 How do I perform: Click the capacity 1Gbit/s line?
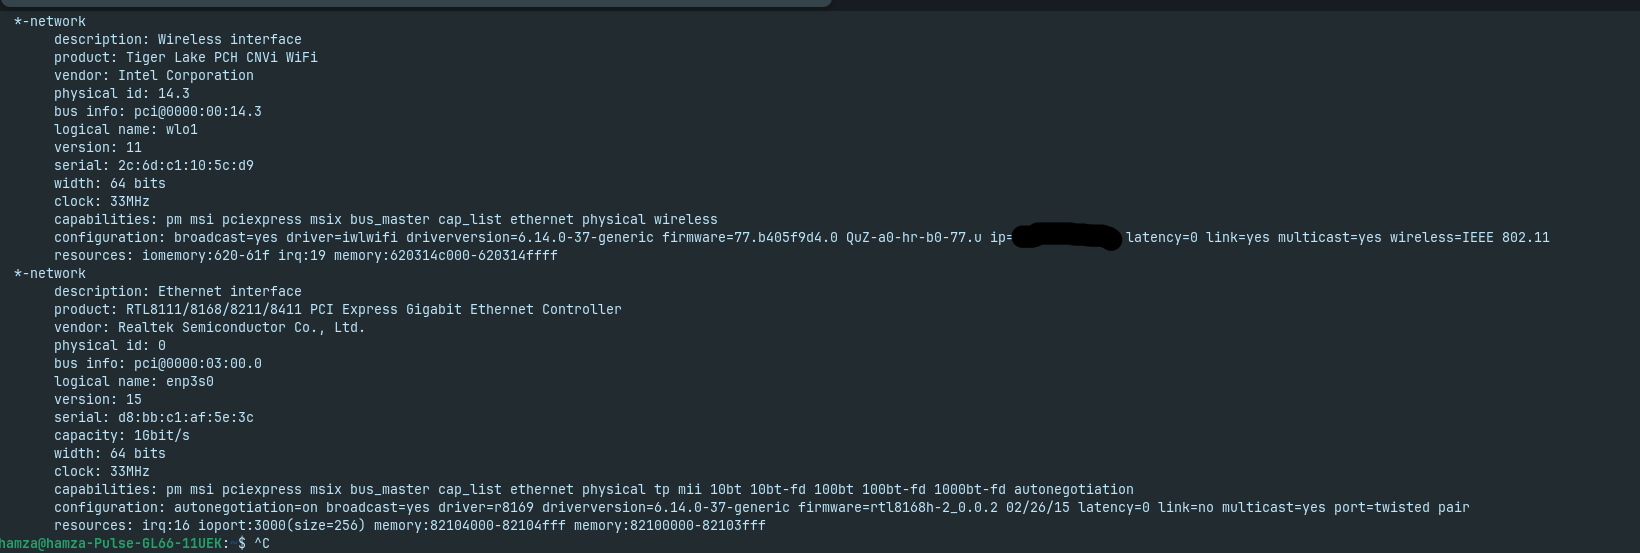click(x=121, y=436)
